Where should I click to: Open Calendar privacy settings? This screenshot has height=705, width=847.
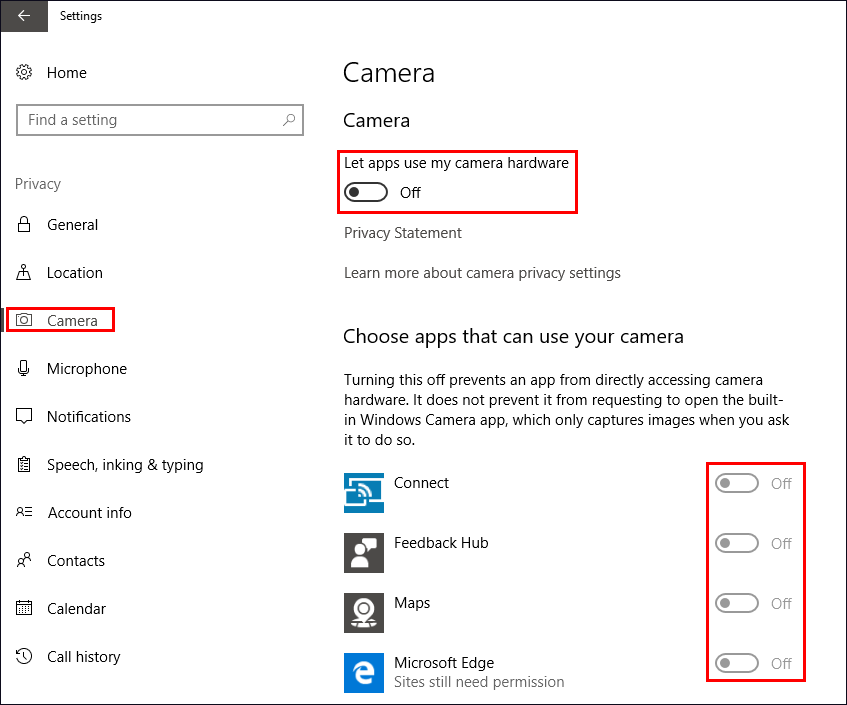76,609
